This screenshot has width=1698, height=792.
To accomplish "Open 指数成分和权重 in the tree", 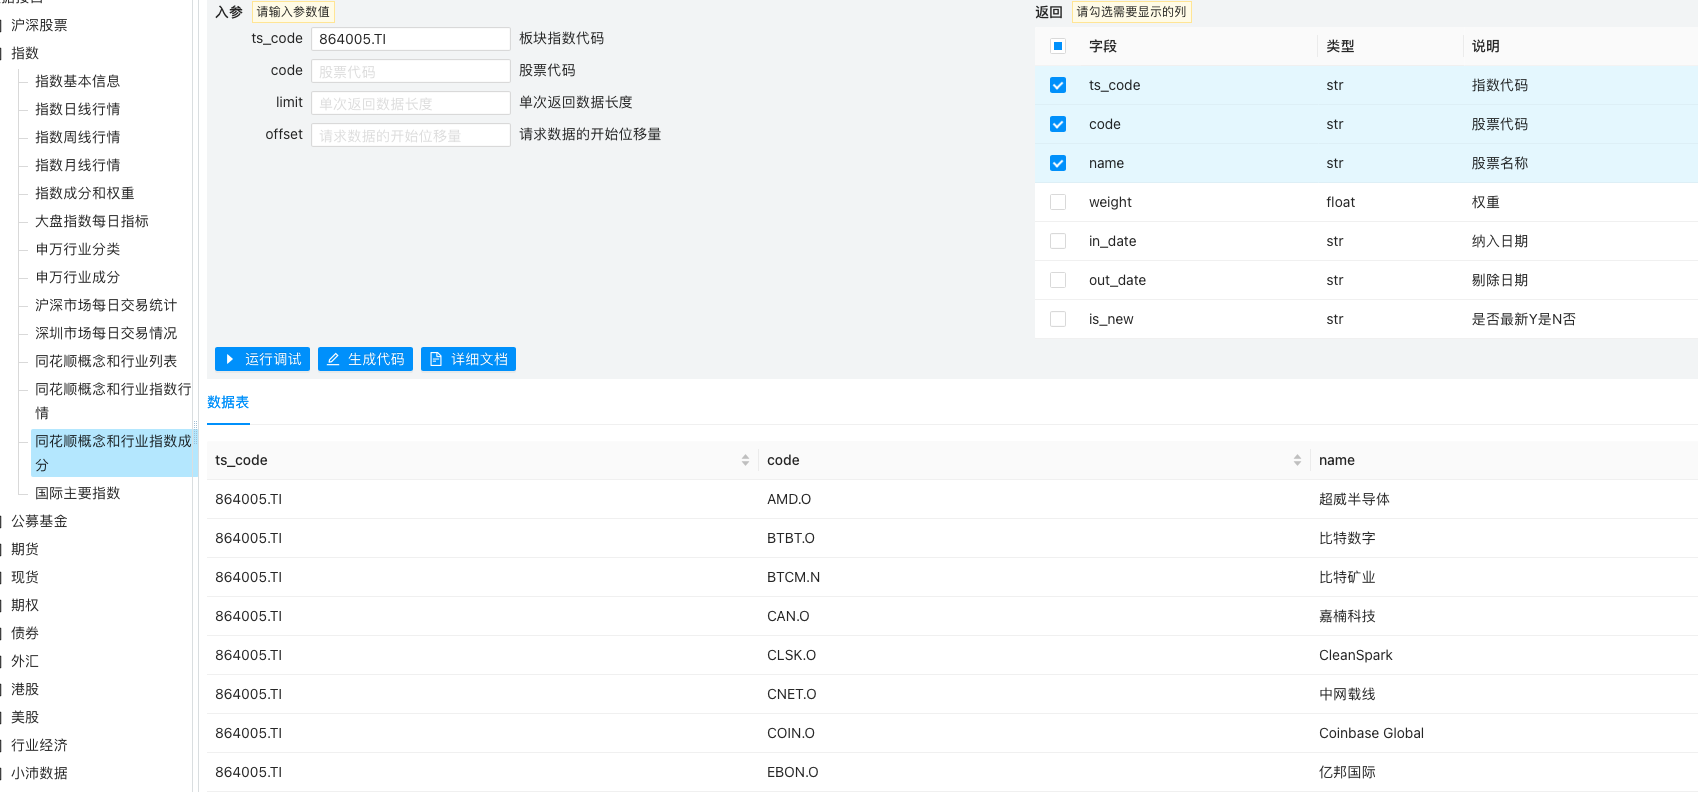I will [84, 193].
